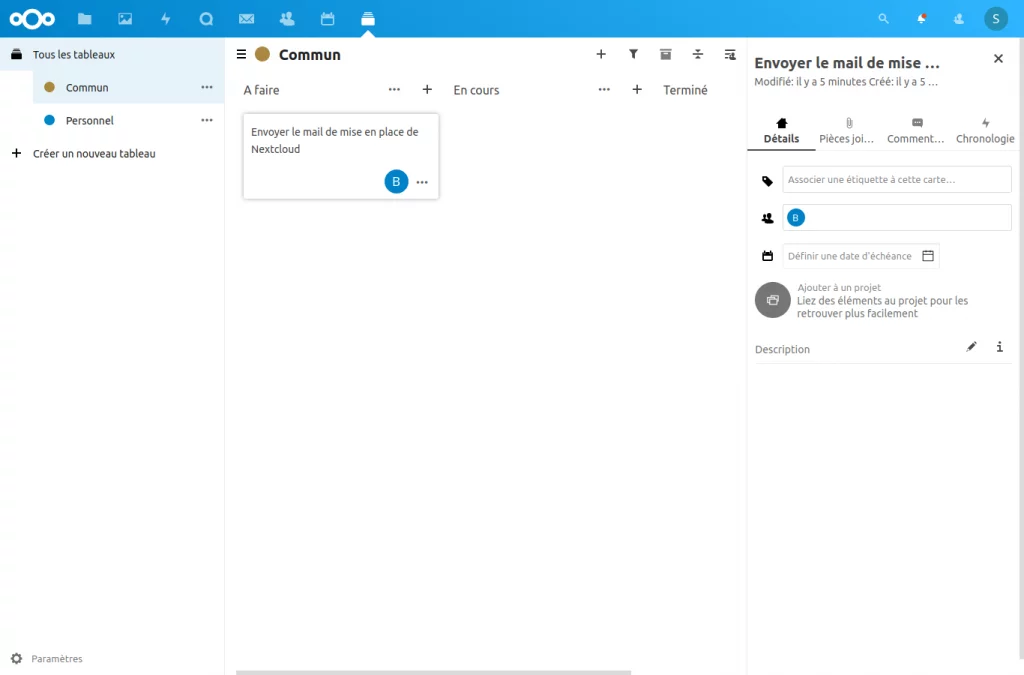
Task: Click the En cours list title
Action: pyautogui.click(x=476, y=90)
